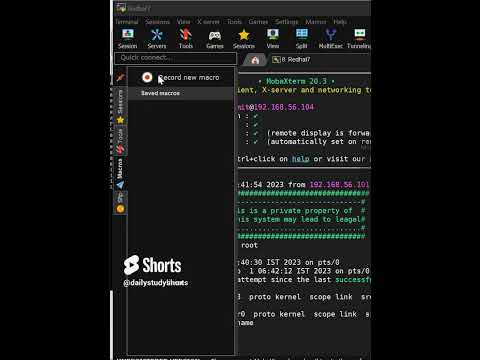Open the Sessions star toolbar icon
Viewport: 480px width, 360px height.
(x=244, y=39)
